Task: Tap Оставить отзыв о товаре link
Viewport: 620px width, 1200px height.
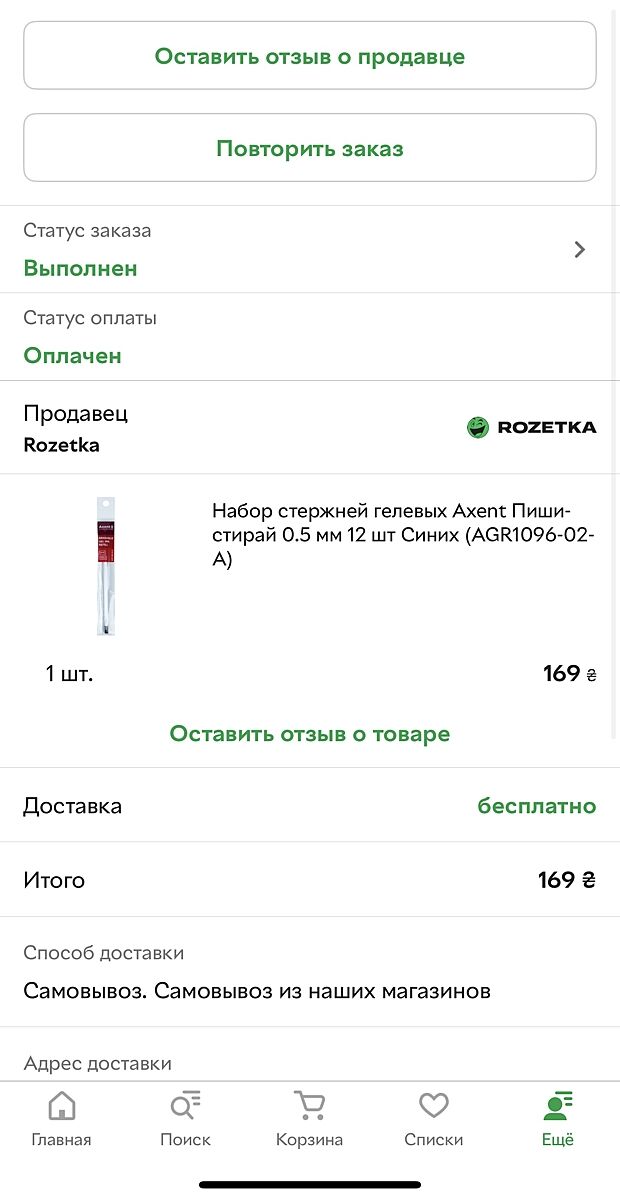Action: click(310, 734)
